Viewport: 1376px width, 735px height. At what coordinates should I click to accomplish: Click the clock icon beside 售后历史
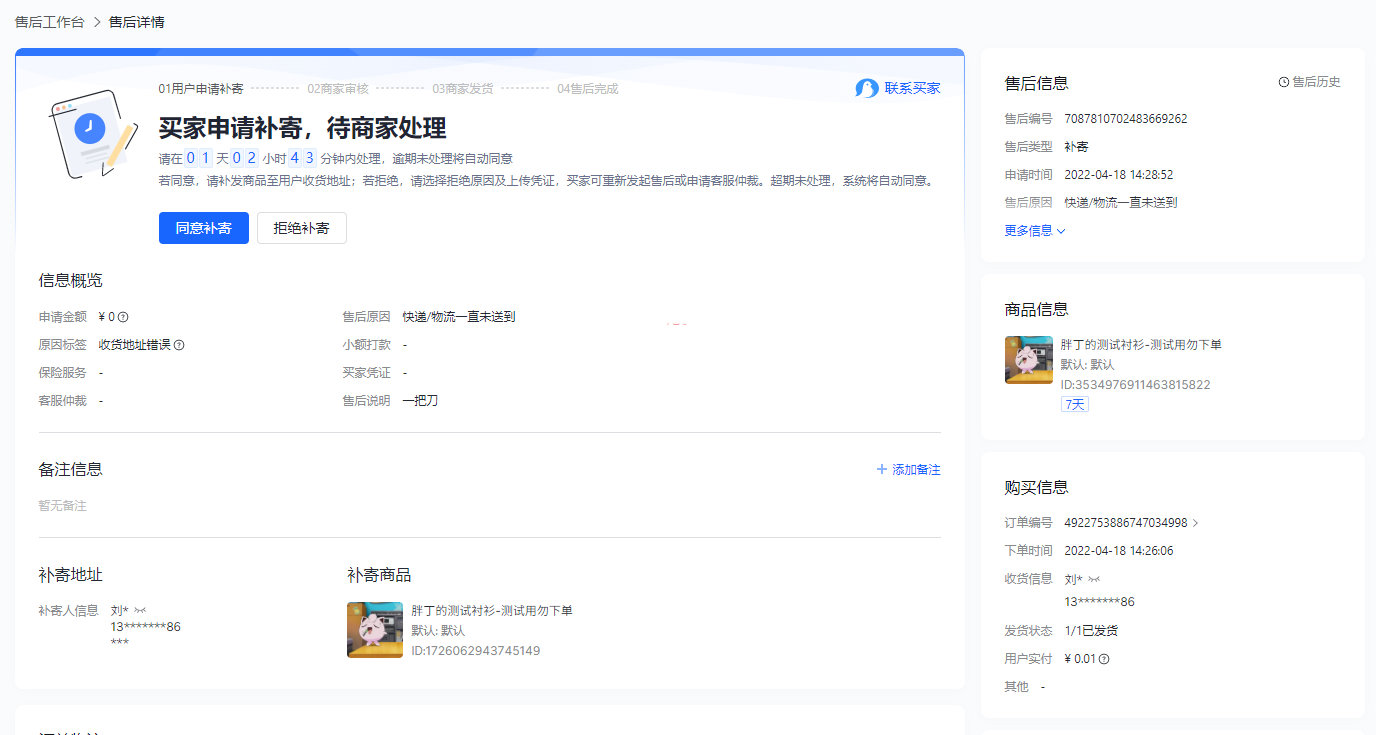pyautogui.click(x=1284, y=82)
